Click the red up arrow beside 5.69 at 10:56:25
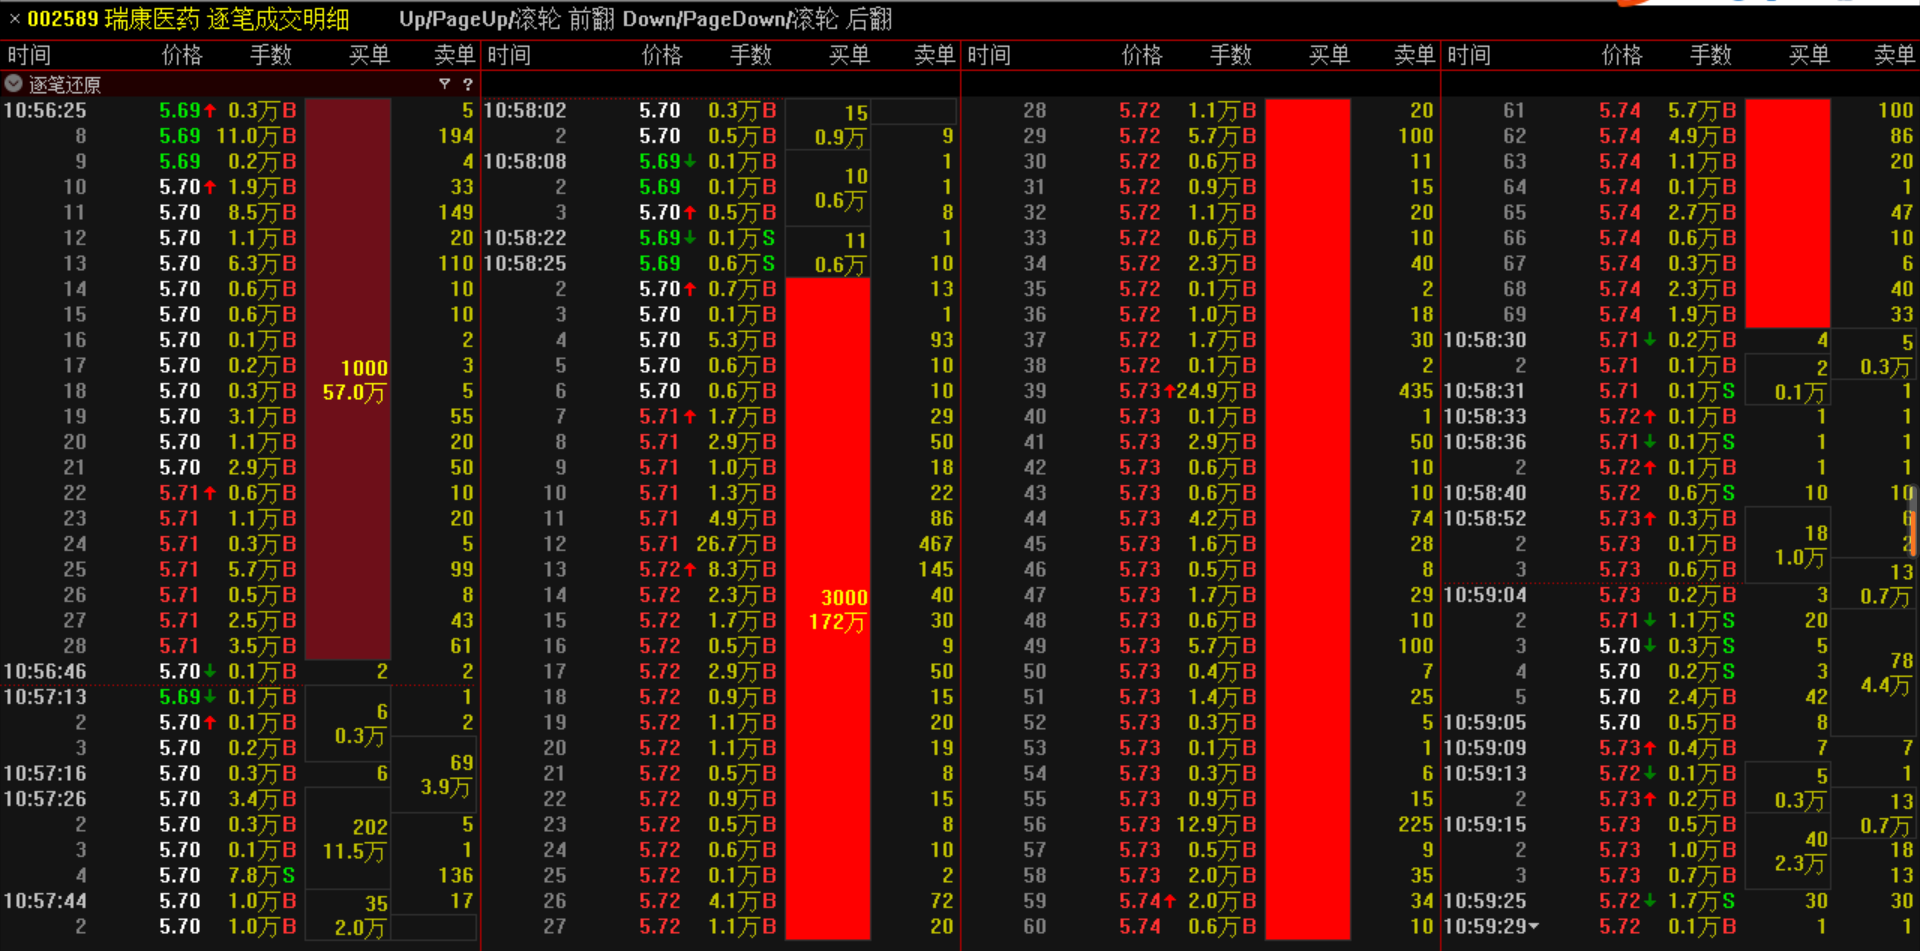Screen dimensions: 1920x951 coord(210,110)
